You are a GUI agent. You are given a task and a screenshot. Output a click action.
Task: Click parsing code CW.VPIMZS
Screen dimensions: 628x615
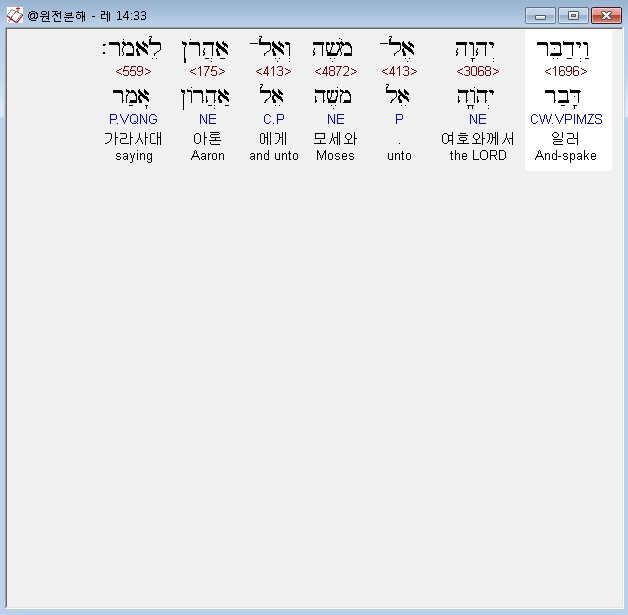(566, 119)
